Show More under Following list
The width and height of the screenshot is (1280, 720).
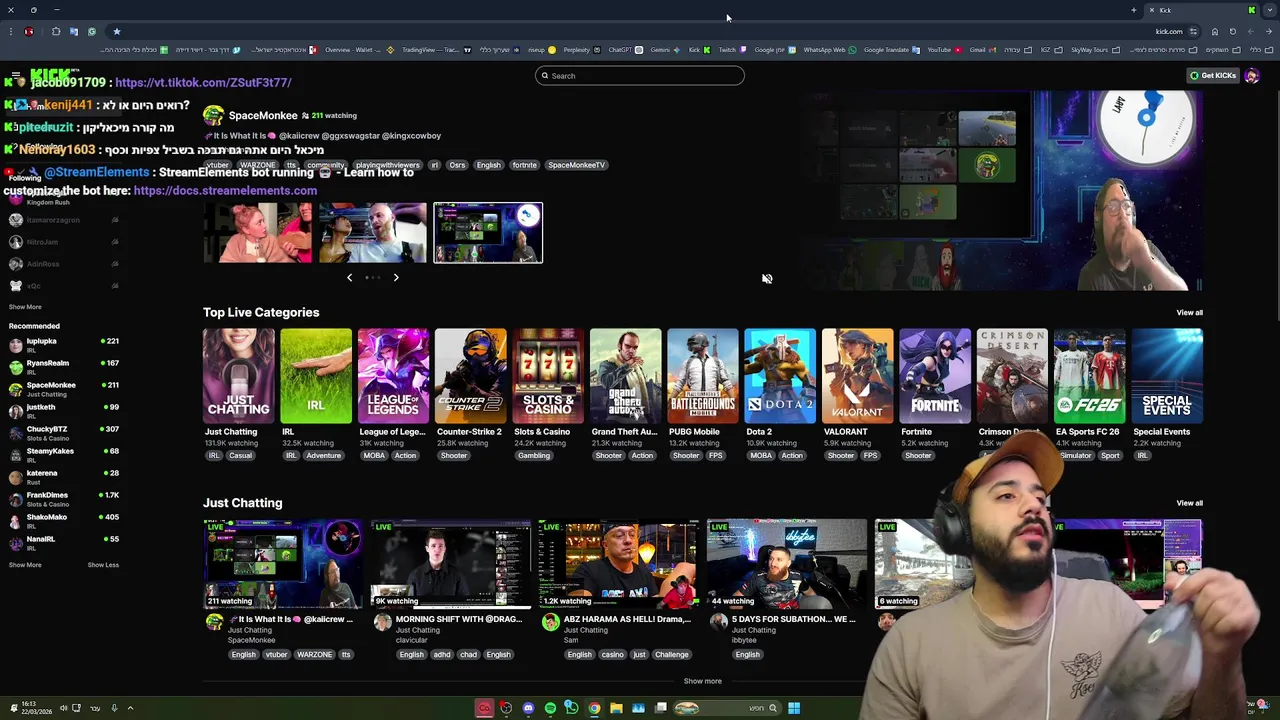click(25, 307)
